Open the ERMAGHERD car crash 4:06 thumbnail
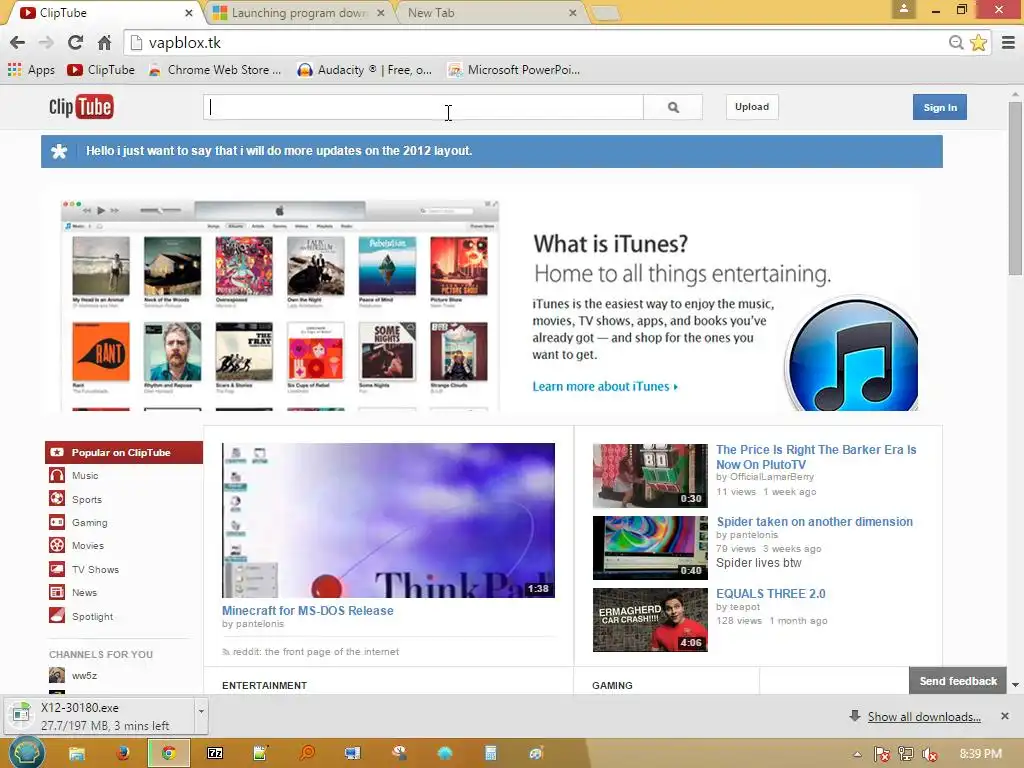 650,620
